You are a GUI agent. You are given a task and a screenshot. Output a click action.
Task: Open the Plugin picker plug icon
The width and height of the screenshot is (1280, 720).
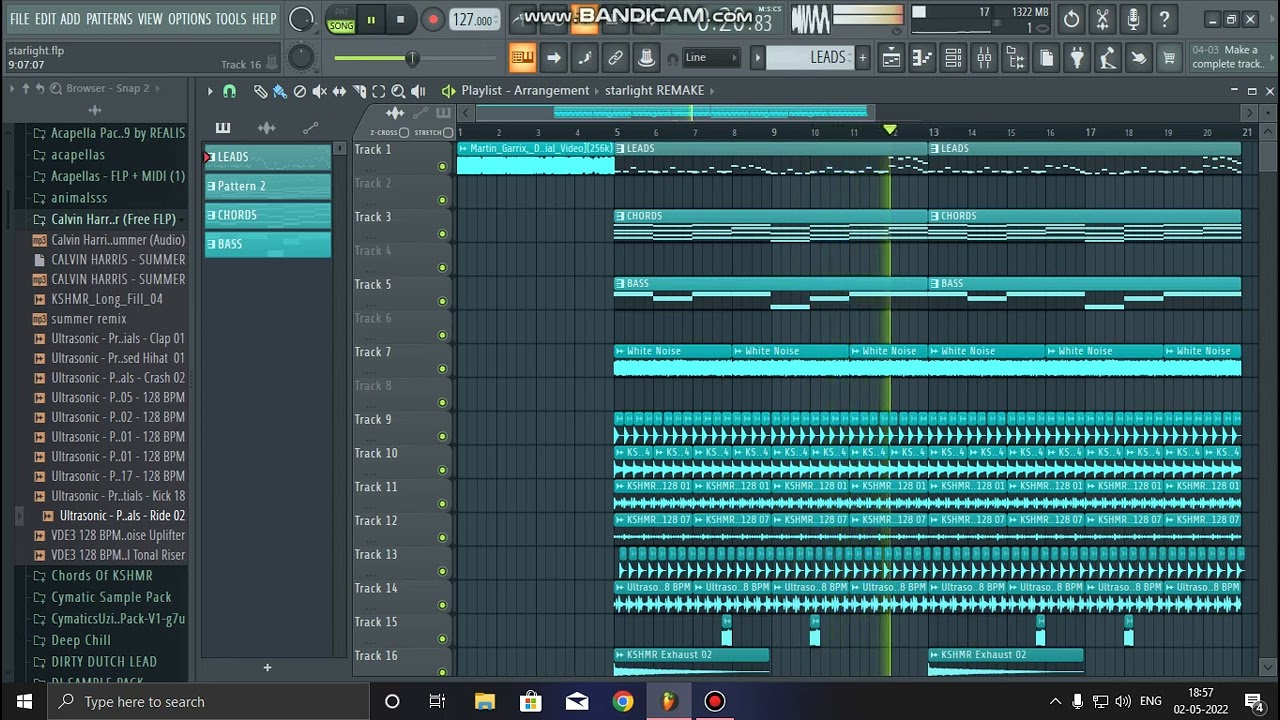click(x=1077, y=58)
